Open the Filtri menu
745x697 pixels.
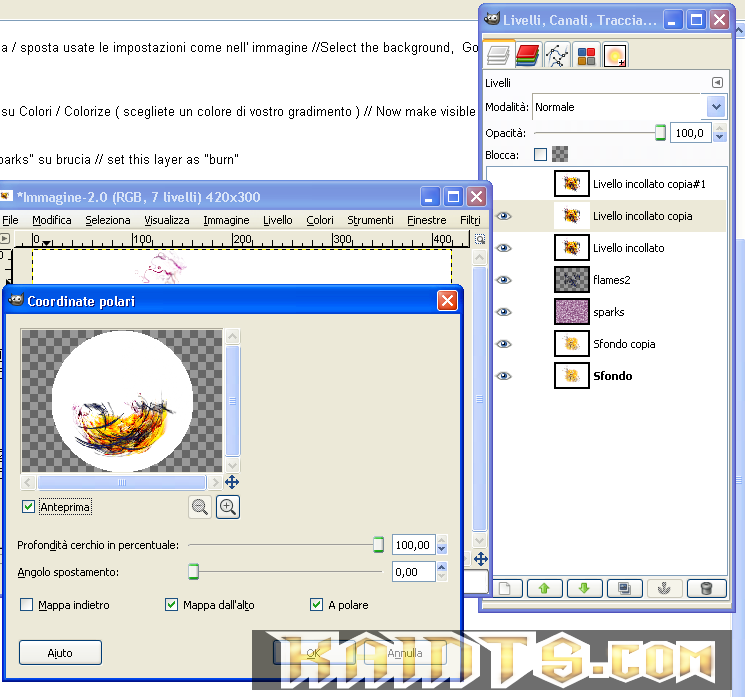[470, 220]
